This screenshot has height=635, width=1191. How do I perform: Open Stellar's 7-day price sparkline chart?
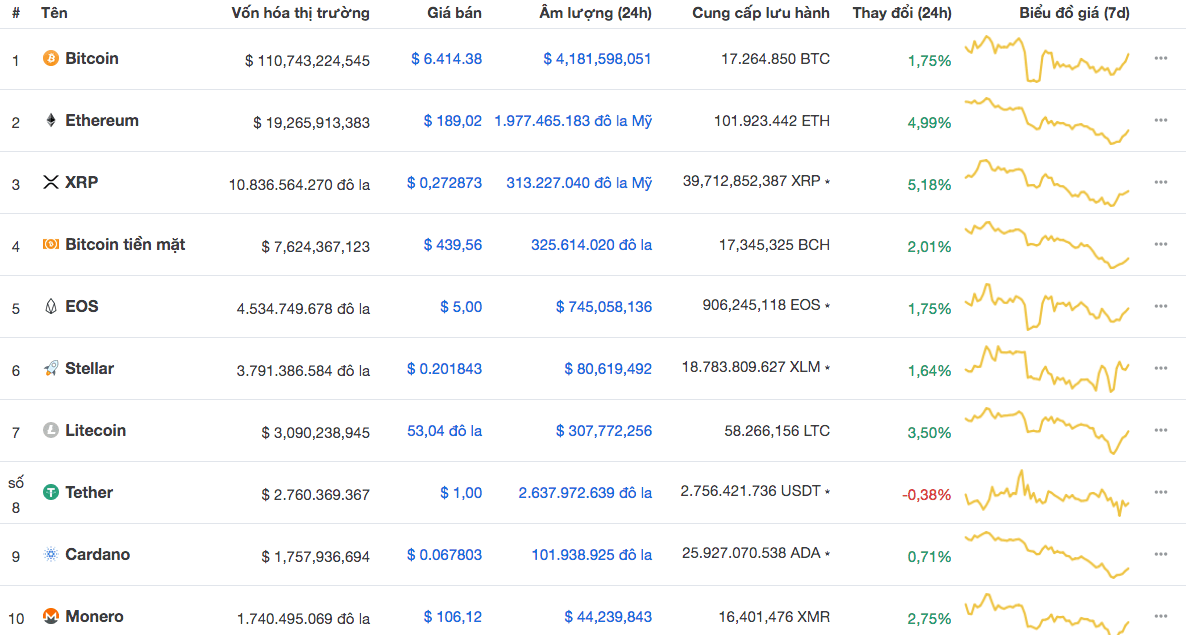tap(1047, 368)
